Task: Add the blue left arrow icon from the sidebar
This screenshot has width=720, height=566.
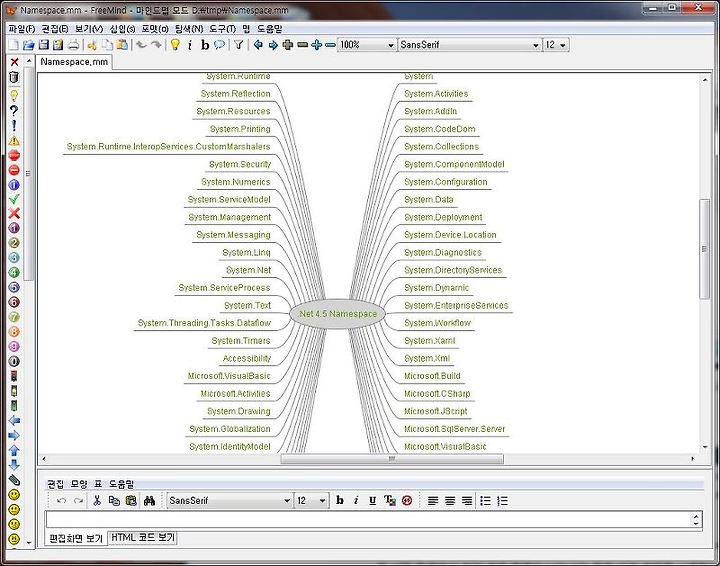Action: [14, 420]
